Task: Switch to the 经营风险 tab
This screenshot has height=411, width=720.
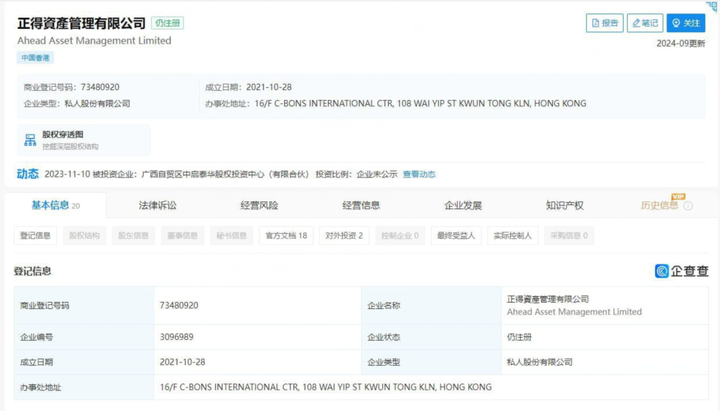Action: (x=259, y=205)
